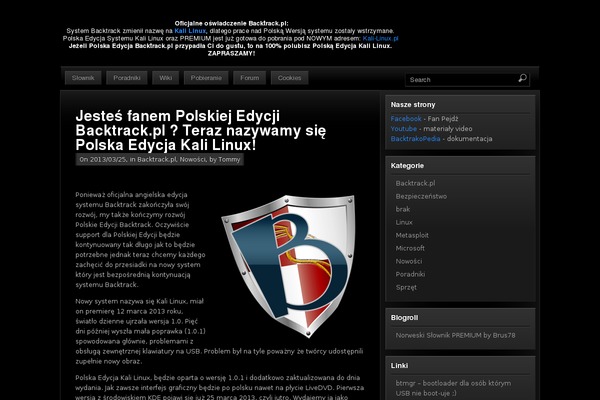Select the Microsoft category
Screen dimensions: 600x400
pyautogui.click(x=410, y=248)
